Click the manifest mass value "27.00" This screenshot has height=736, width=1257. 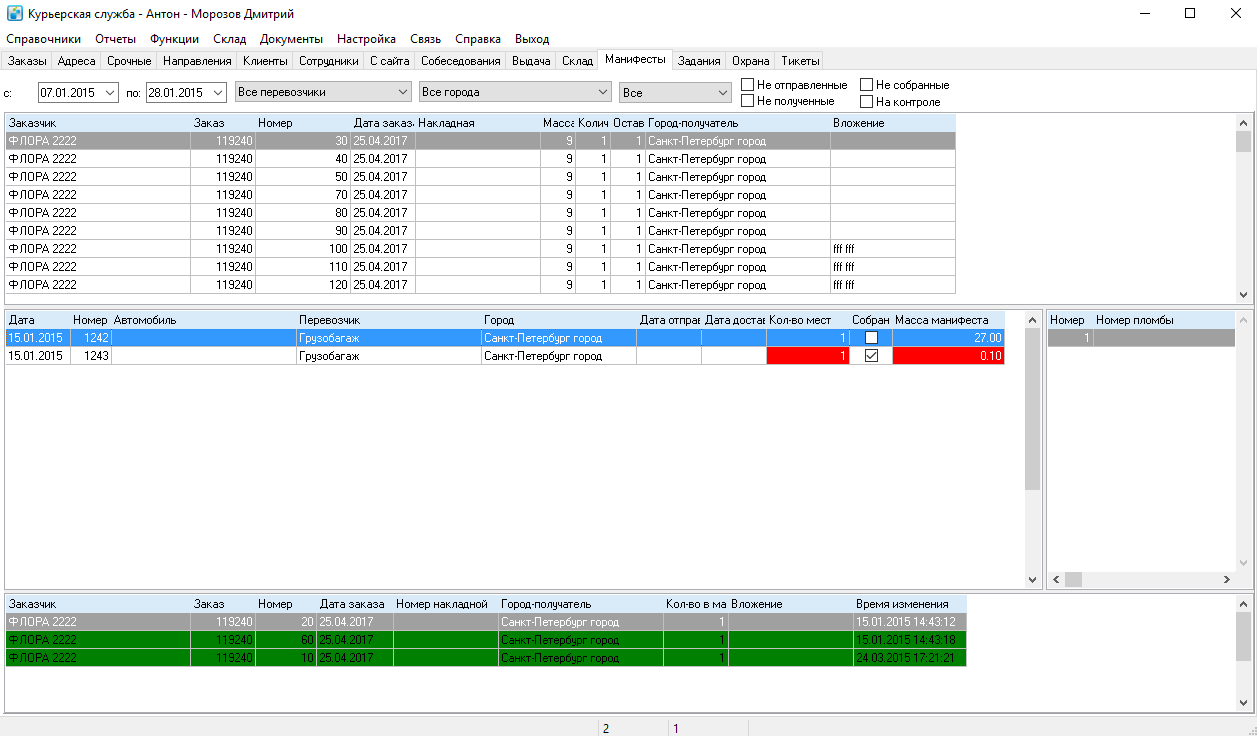[988, 338]
